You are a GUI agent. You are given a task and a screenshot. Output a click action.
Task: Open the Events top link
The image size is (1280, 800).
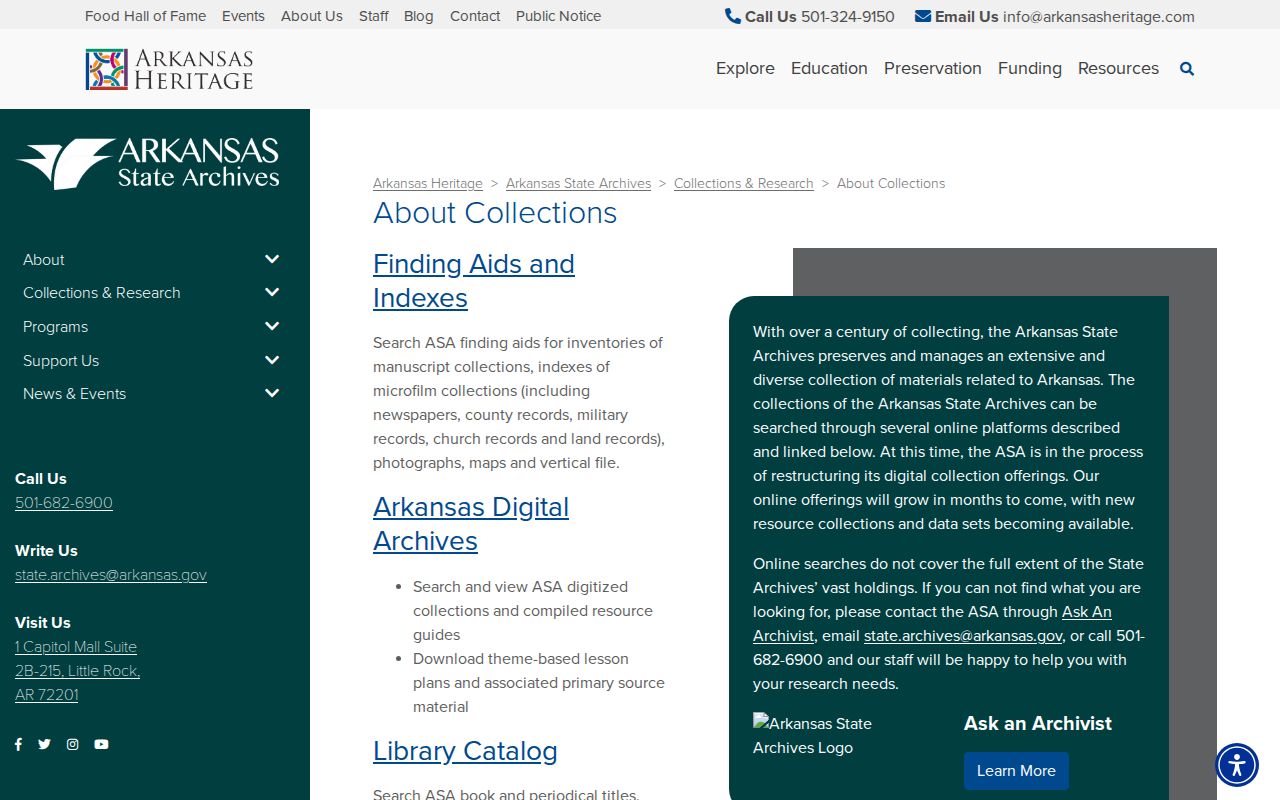243,16
